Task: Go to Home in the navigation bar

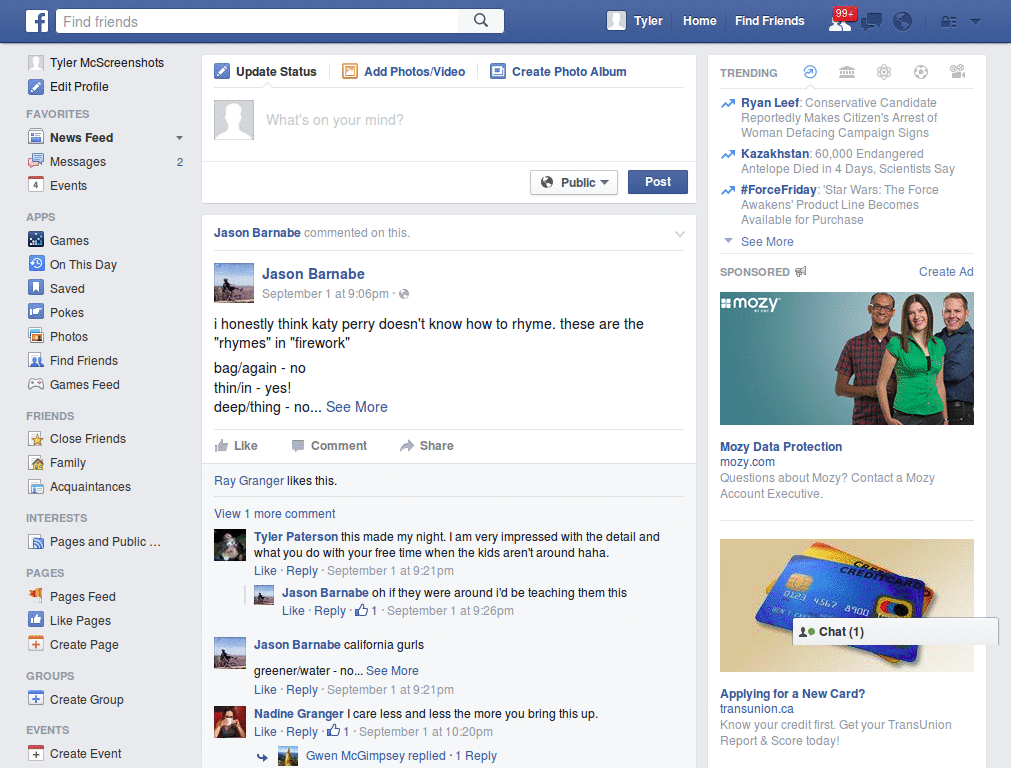Action: (699, 20)
